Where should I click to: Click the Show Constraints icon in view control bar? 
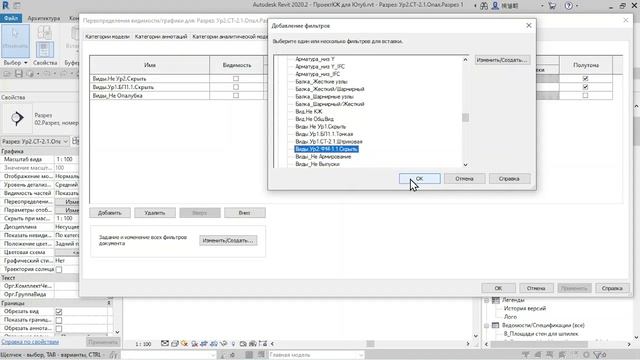263,344
